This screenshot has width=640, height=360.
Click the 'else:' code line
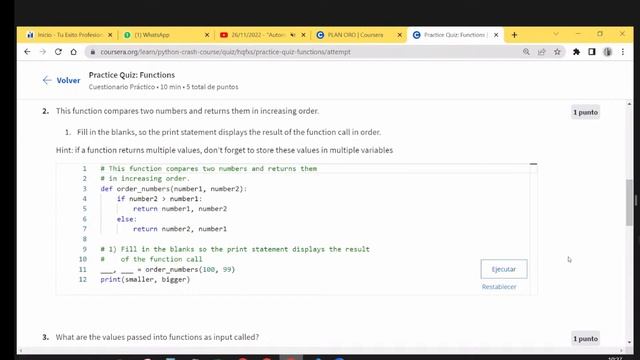click(x=127, y=219)
